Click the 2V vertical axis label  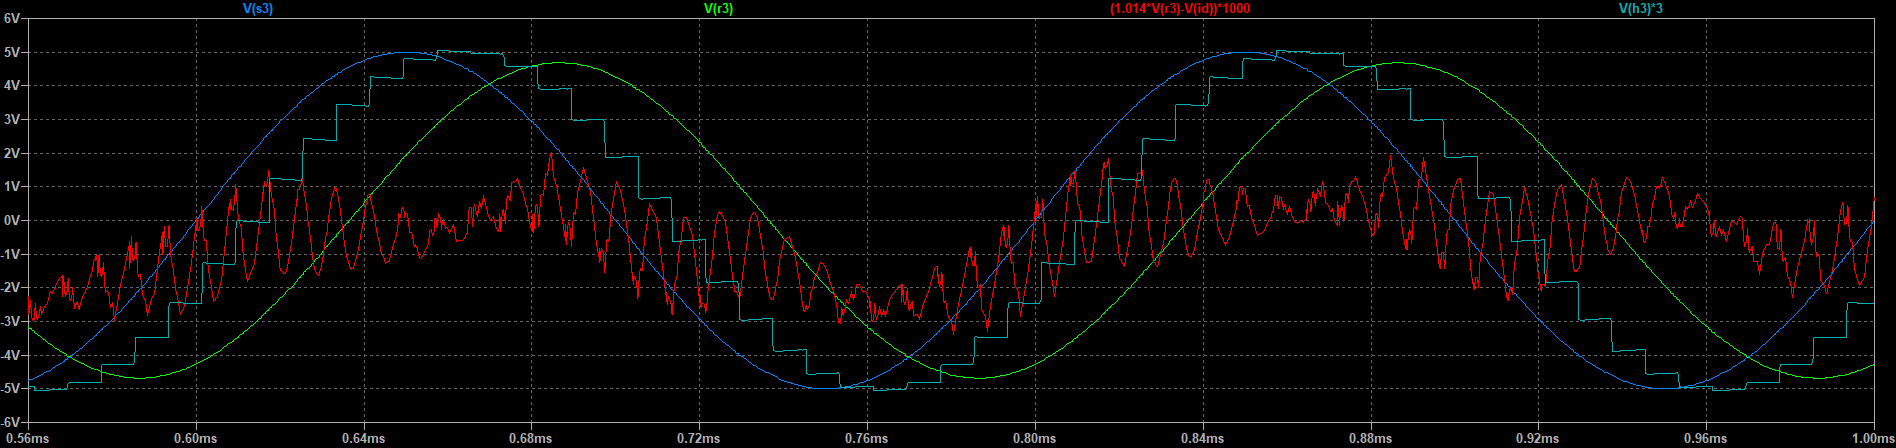[x=13, y=153]
